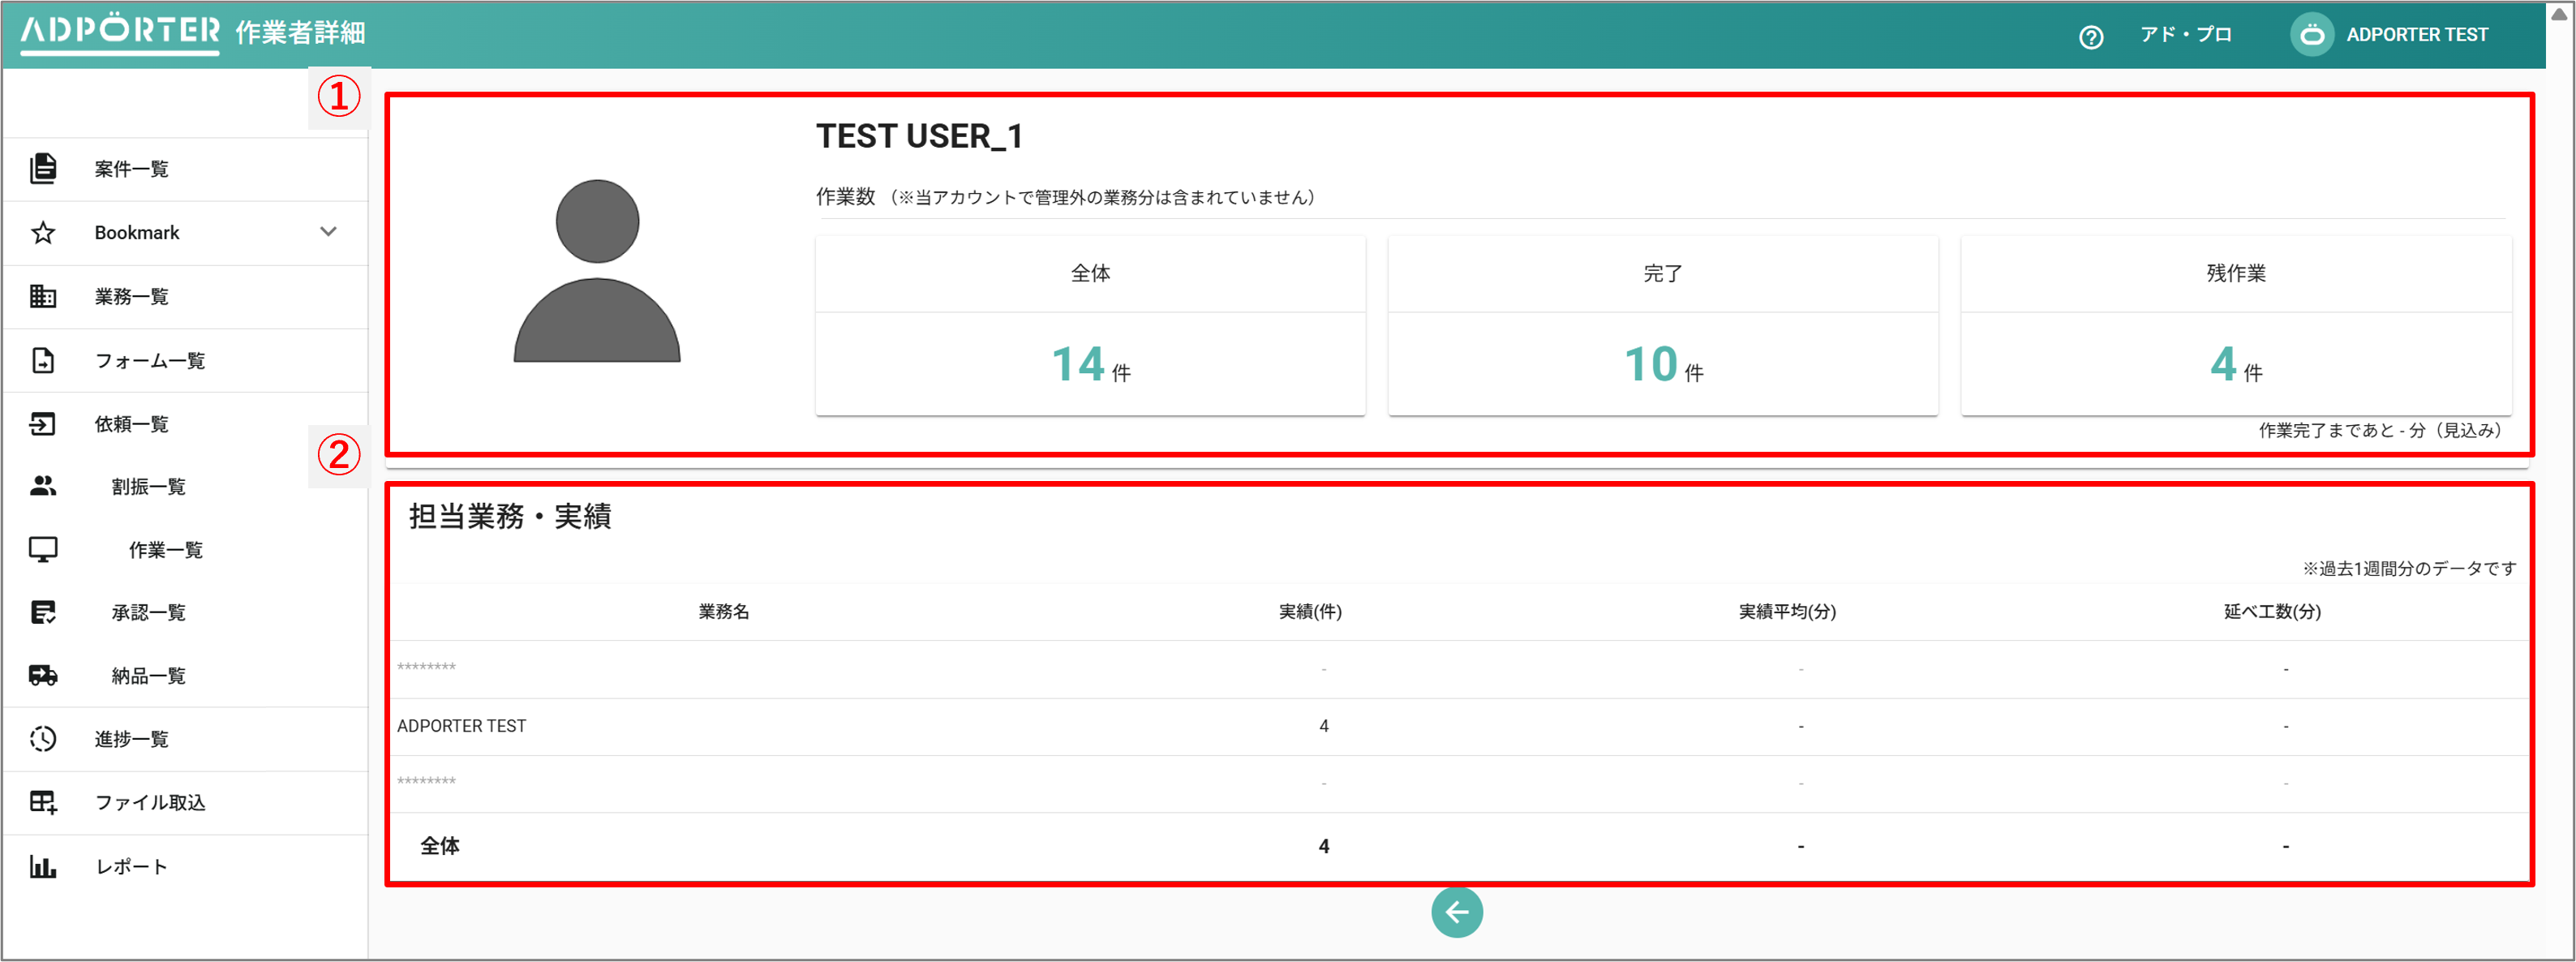Collapse the Bookmark submenu chevron

(x=328, y=231)
